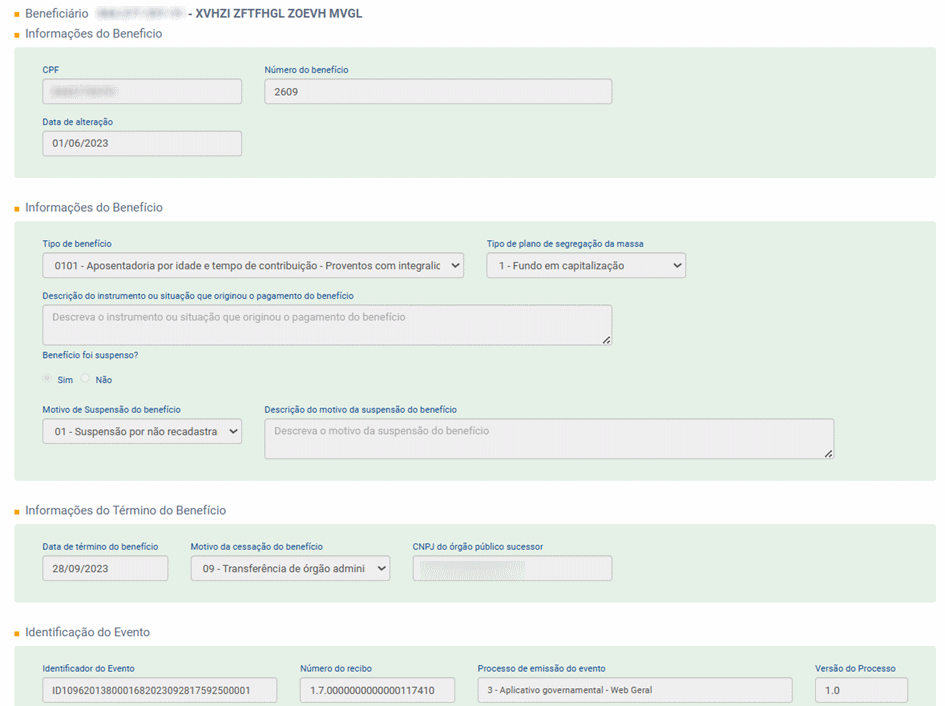This screenshot has height=706, width=945.
Task: Expand Tipo de plano de segregação dropdown
Action: pos(586,265)
